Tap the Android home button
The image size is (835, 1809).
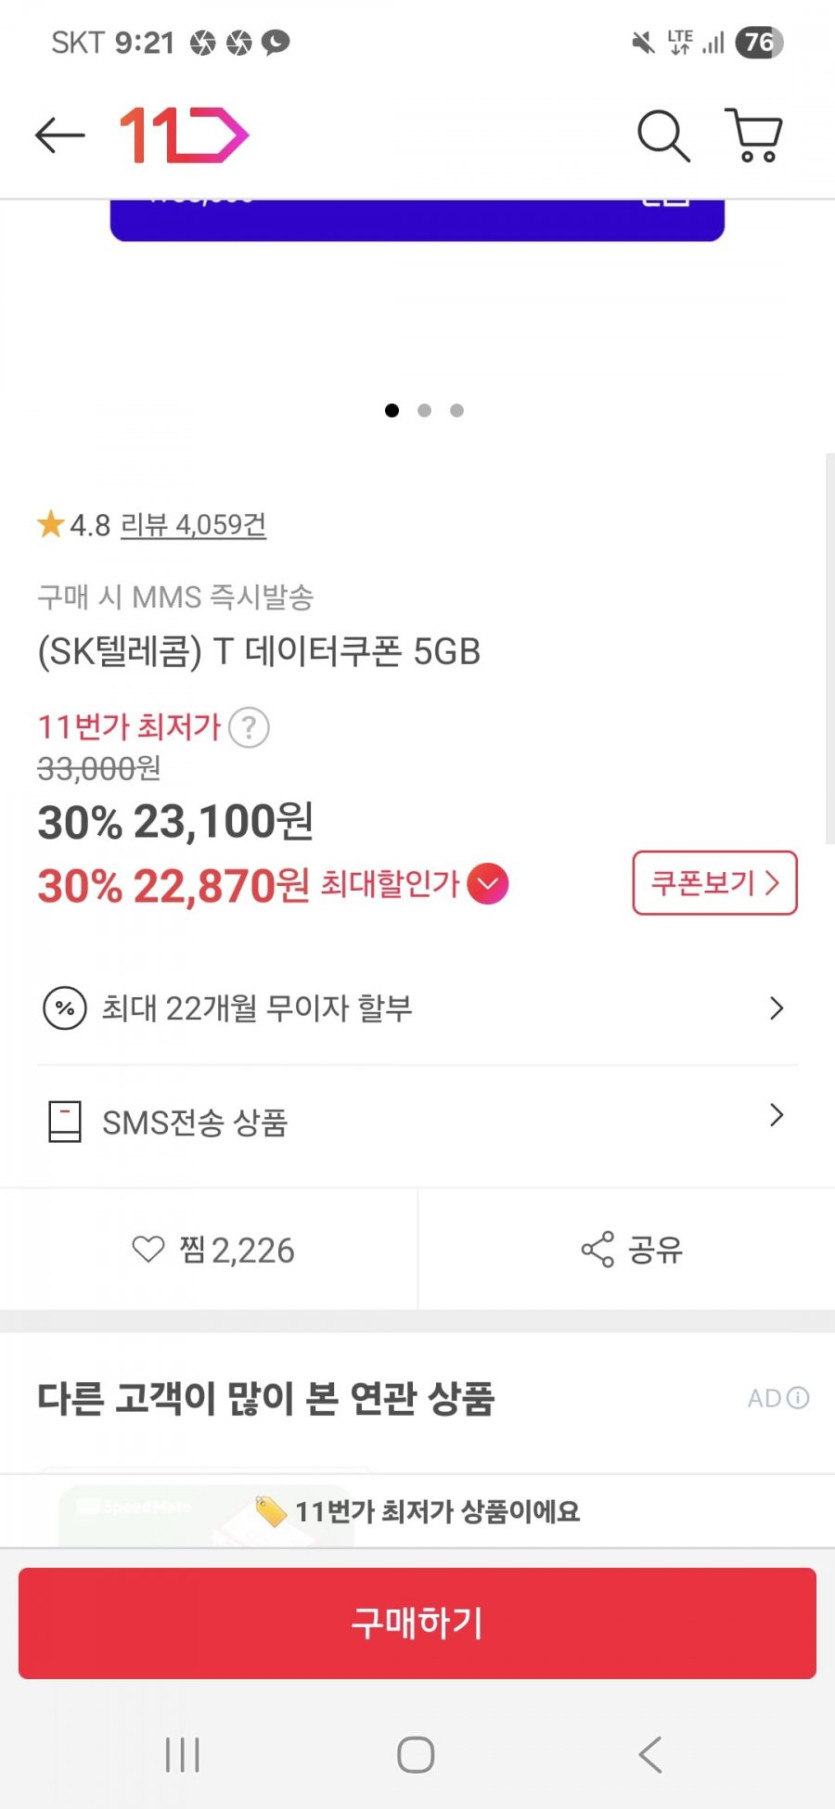click(416, 1754)
